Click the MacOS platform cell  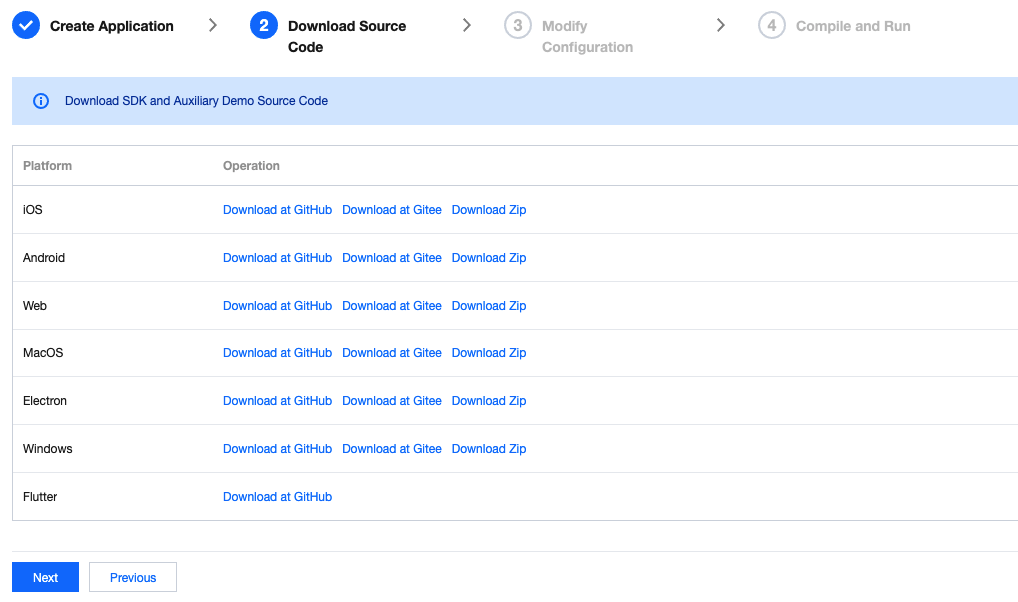(x=43, y=353)
